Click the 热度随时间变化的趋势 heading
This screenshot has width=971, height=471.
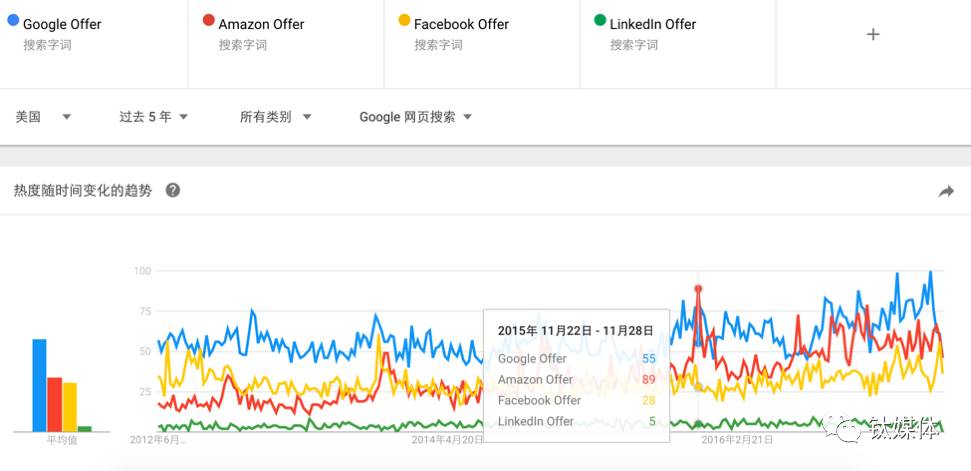pyautogui.click(x=83, y=190)
